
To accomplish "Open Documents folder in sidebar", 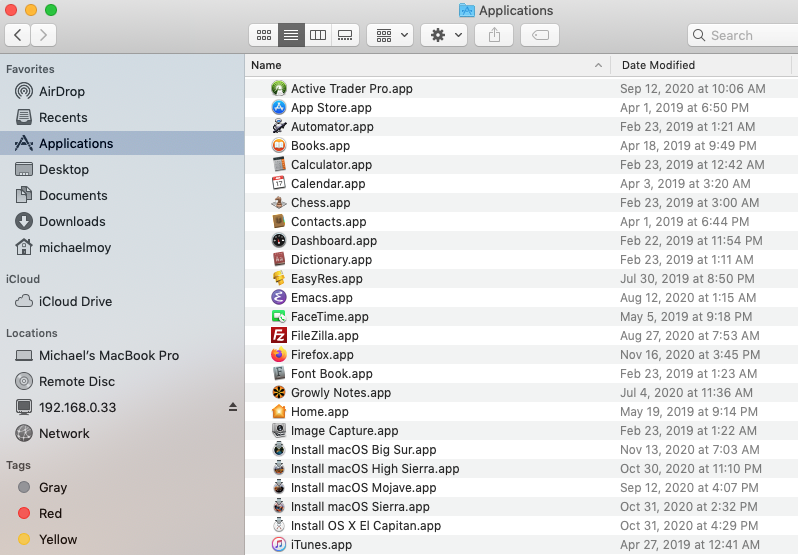I will pos(122,195).
